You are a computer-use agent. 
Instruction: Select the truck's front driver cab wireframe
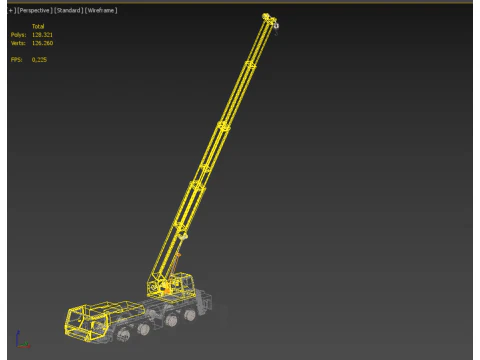click(x=87, y=324)
